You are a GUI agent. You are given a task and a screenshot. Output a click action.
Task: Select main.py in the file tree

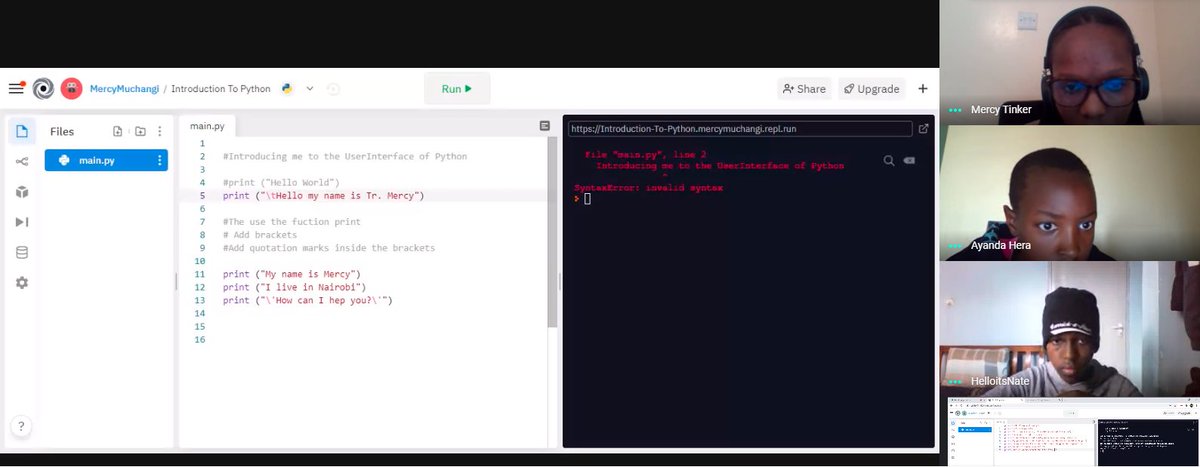click(x=106, y=160)
